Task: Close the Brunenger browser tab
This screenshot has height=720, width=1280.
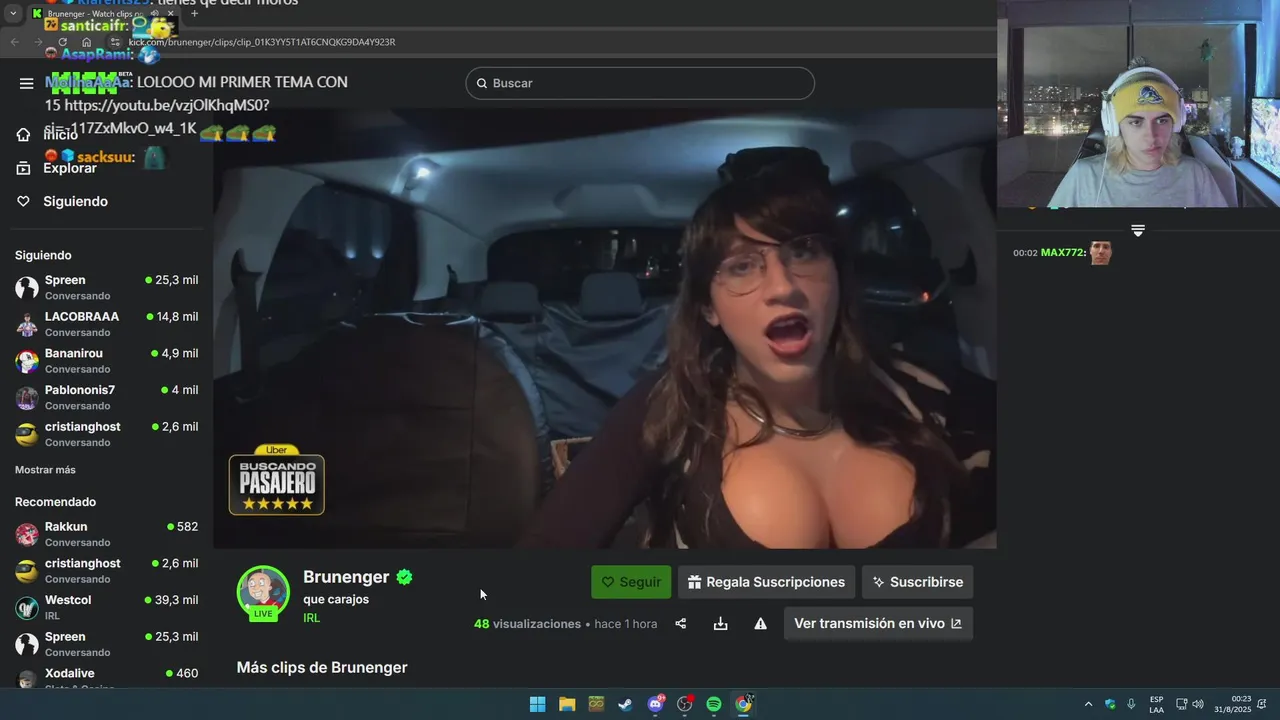Action: [x=171, y=14]
